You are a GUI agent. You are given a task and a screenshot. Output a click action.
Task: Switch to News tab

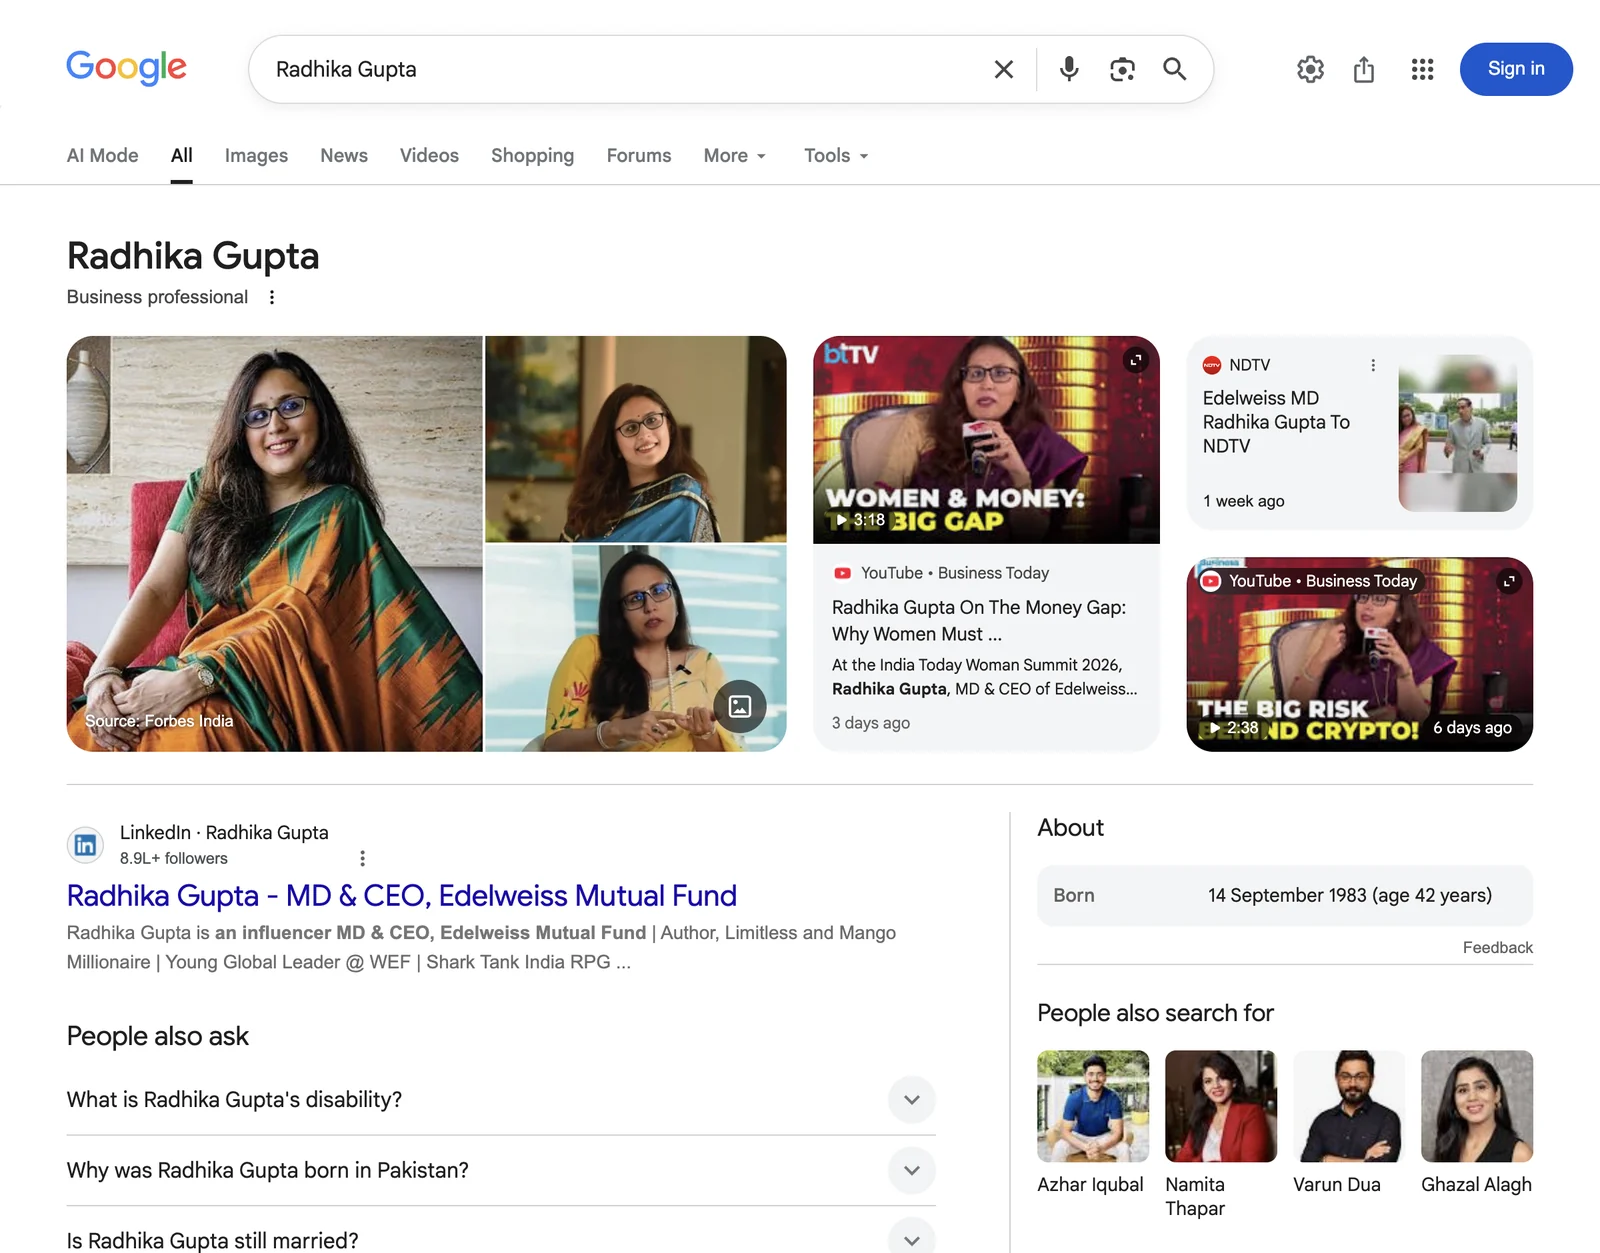coord(344,155)
